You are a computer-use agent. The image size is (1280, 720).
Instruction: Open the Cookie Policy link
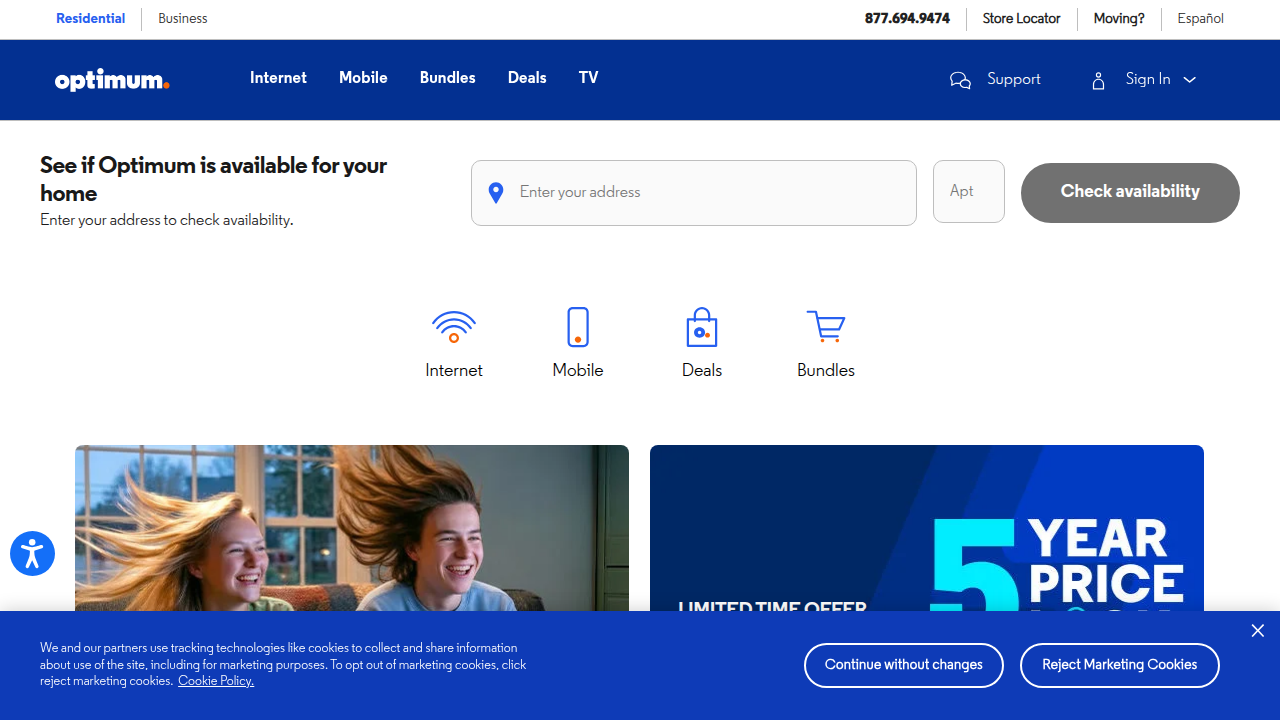click(x=216, y=681)
